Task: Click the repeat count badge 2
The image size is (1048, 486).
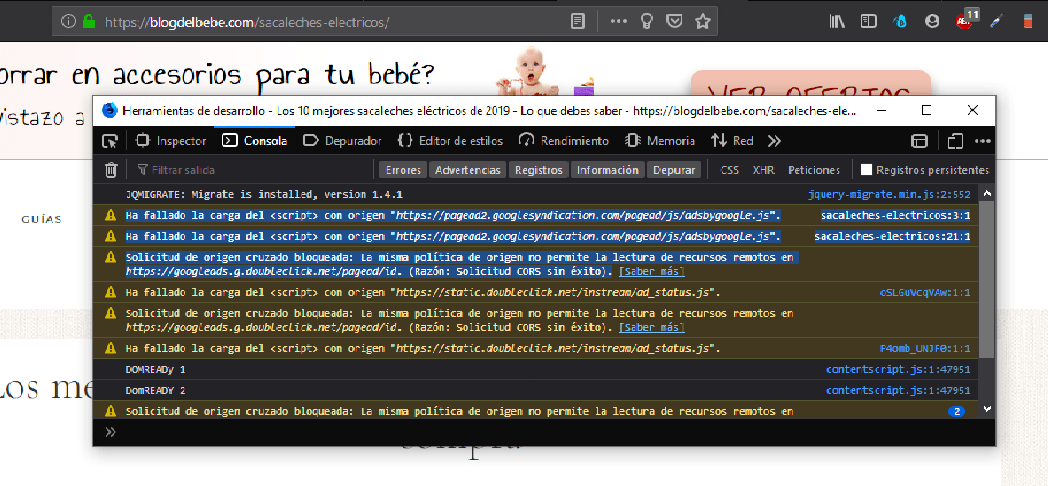Action: coord(956,412)
